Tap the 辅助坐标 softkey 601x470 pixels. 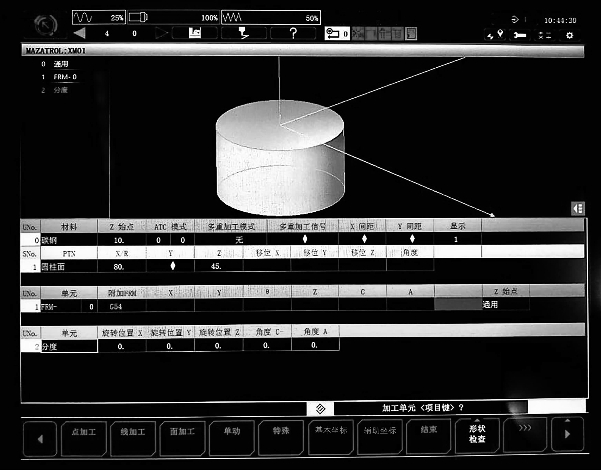(380, 436)
